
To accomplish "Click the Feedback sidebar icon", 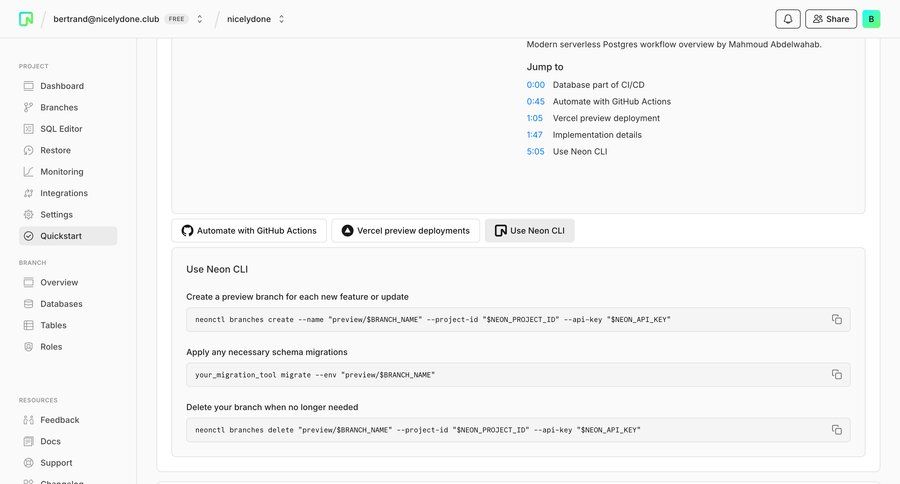I will 28,420.
